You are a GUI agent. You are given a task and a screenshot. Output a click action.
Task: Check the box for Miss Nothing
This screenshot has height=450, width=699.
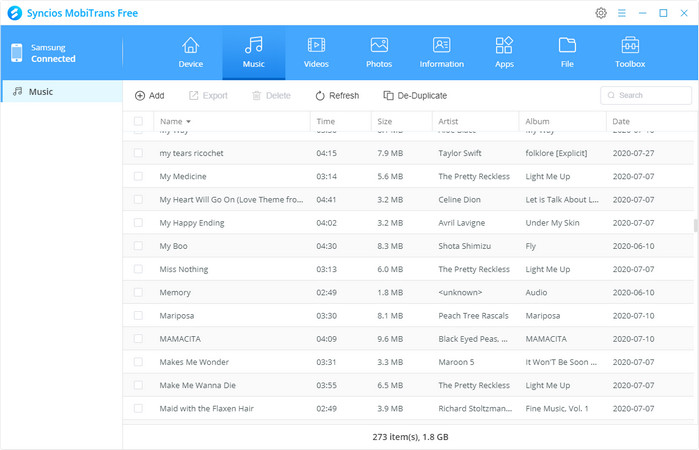(138, 269)
